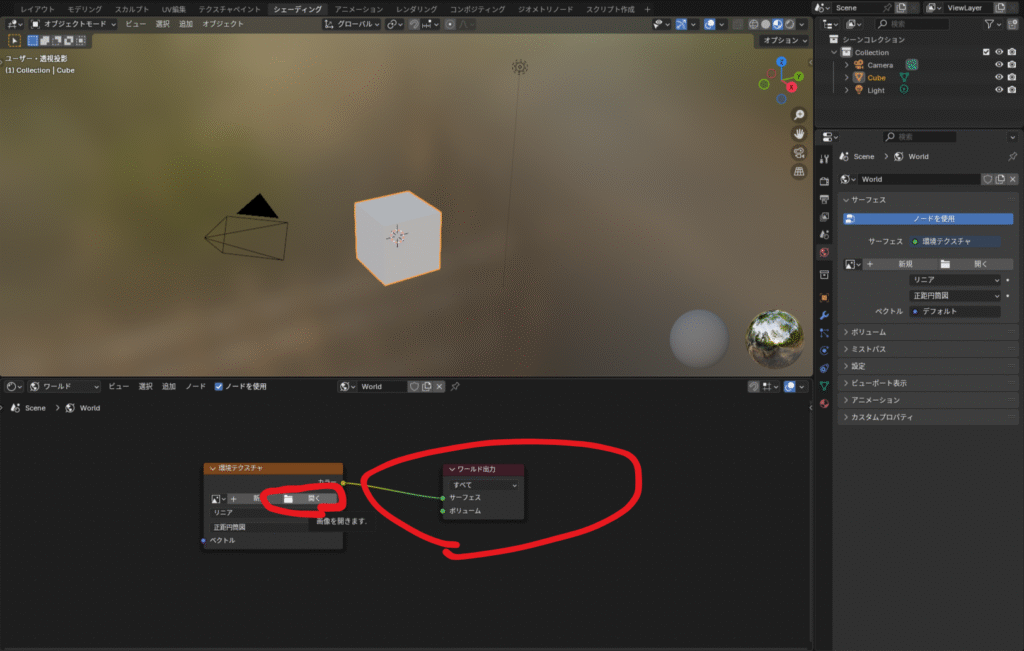Image resolution: width=1024 pixels, height=651 pixels.
Task: Click the camera data icon beside Camera
Action: pyautogui.click(x=912, y=65)
